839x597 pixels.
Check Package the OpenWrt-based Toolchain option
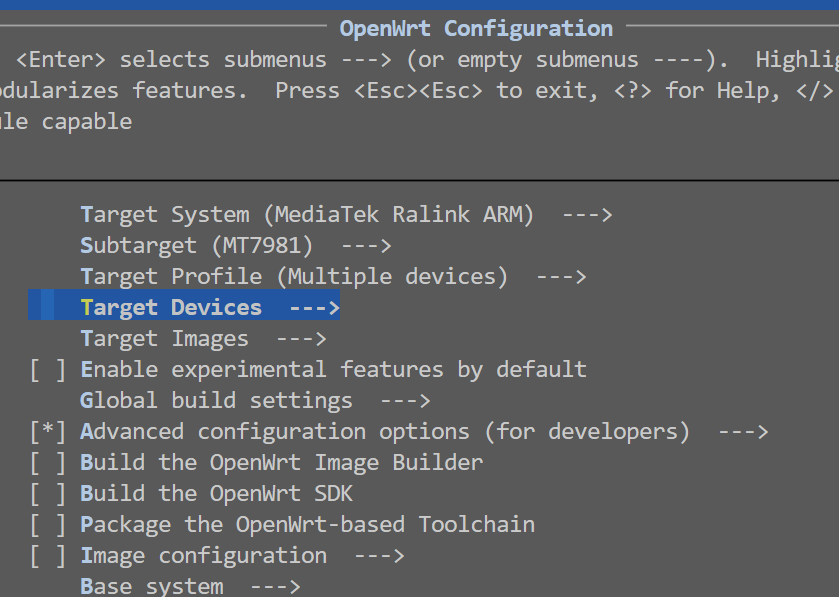(x=48, y=525)
